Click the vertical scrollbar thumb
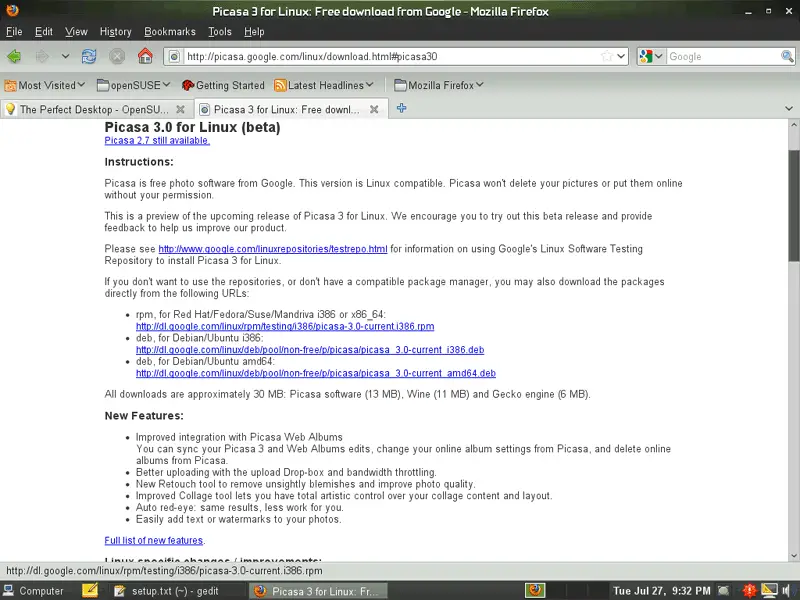 pos(793,207)
